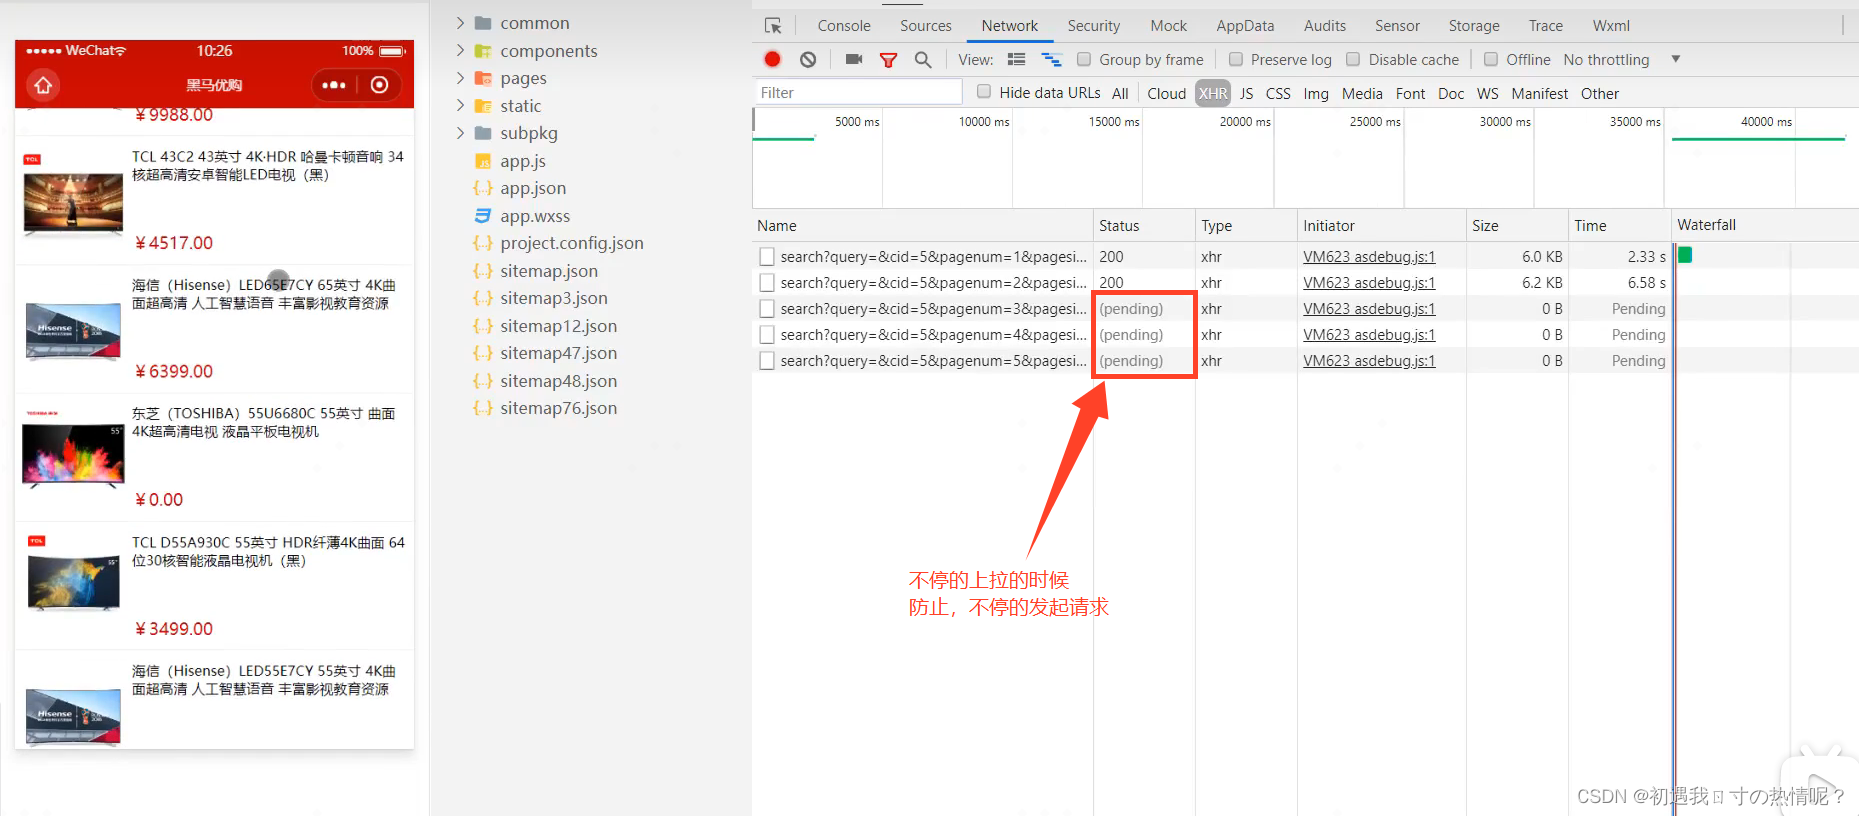Switch to the Console tab
The height and width of the screenshot is (816, 1859).
844,26
